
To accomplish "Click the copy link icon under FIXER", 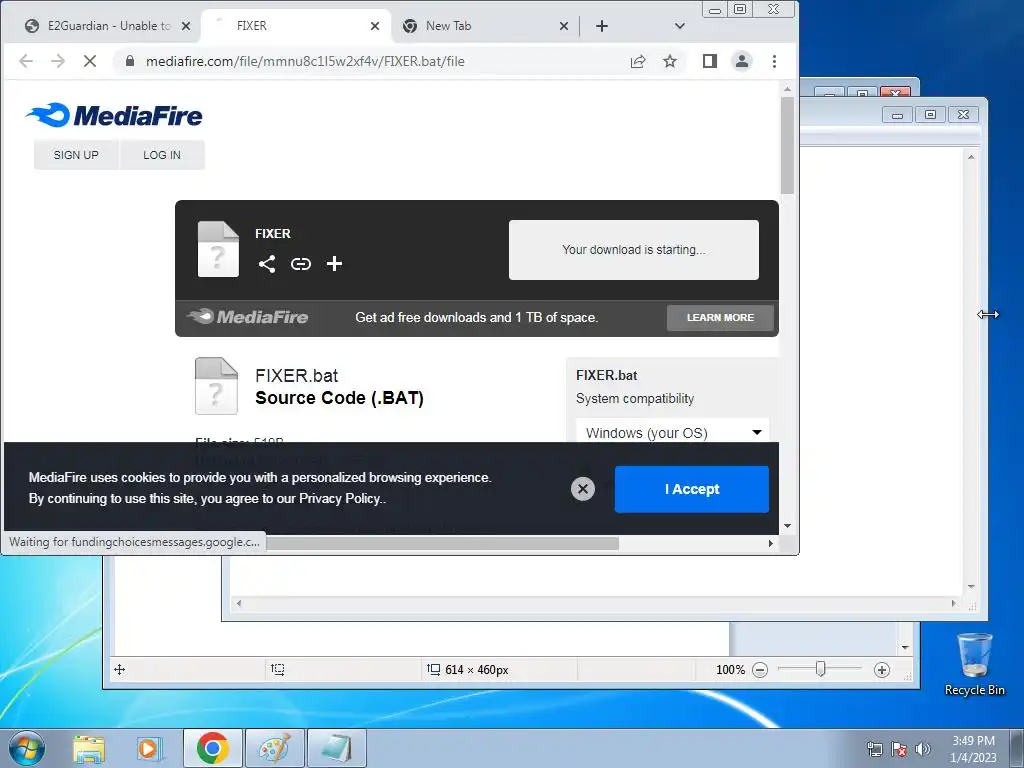I will pos(300,264).
